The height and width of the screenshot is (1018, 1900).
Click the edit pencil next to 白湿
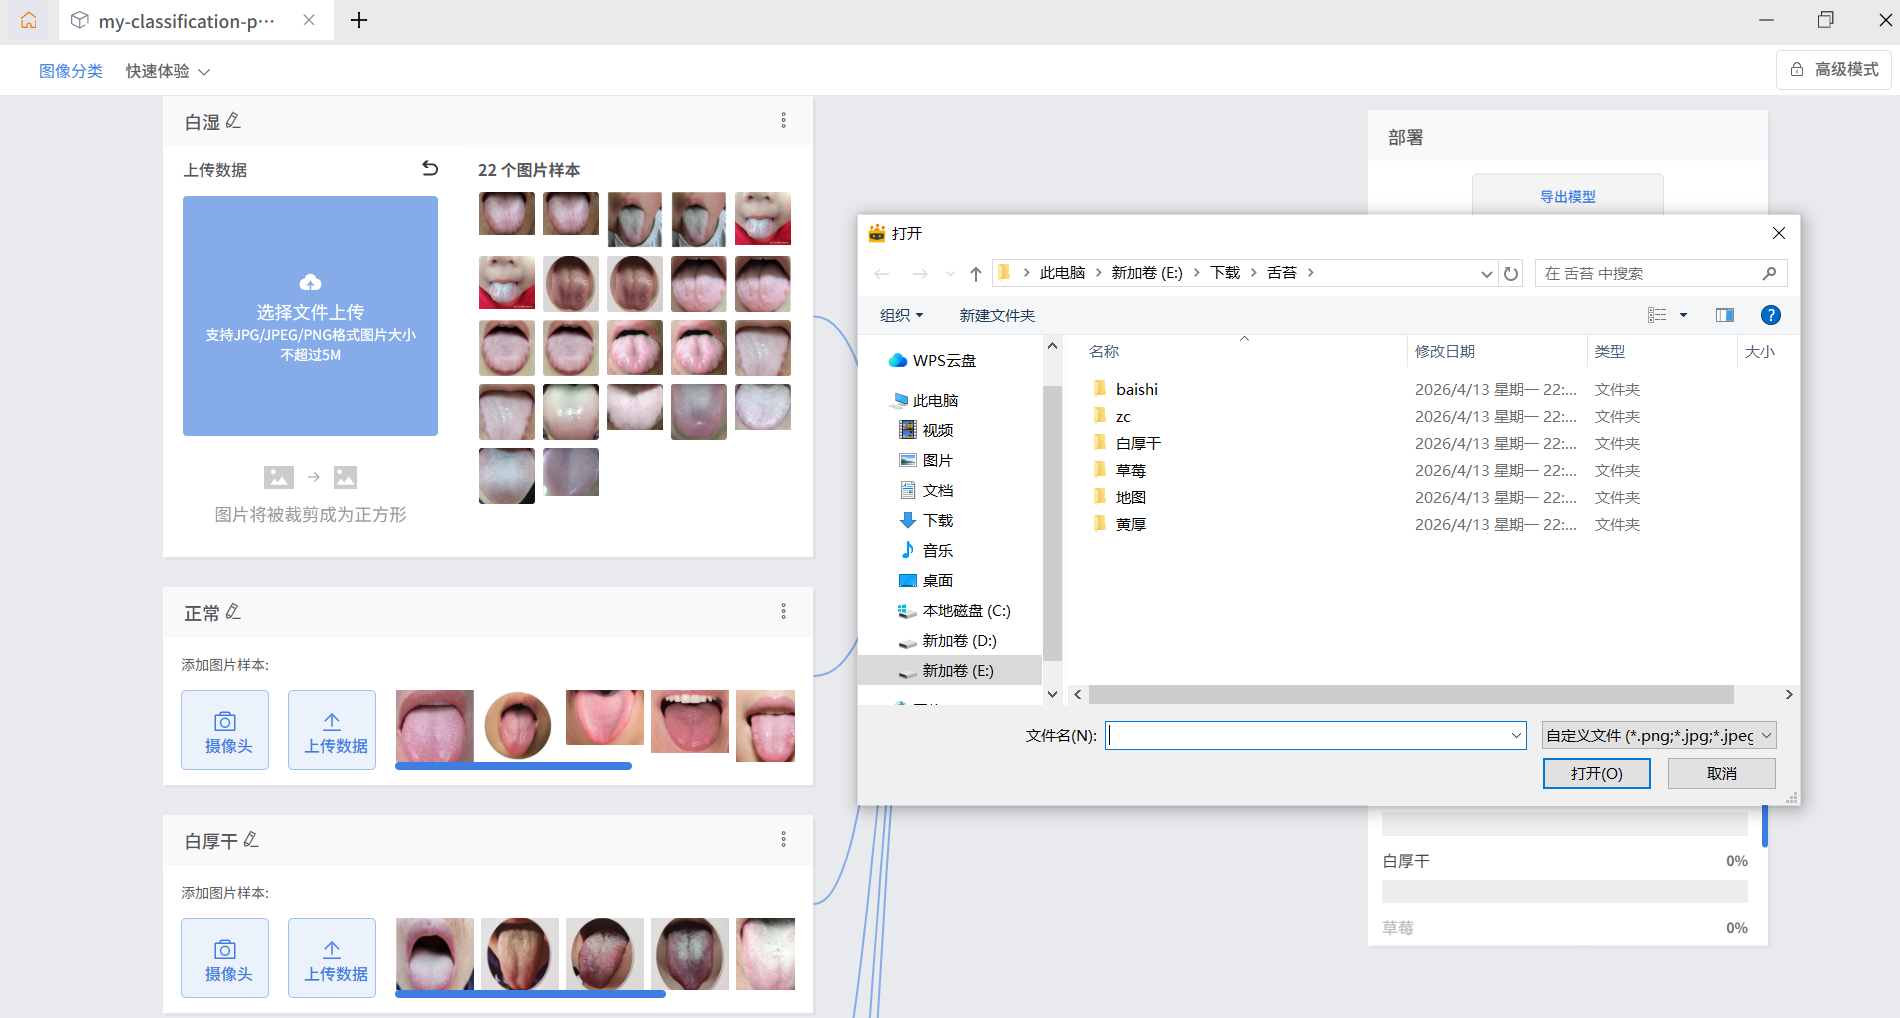[233, 121]
